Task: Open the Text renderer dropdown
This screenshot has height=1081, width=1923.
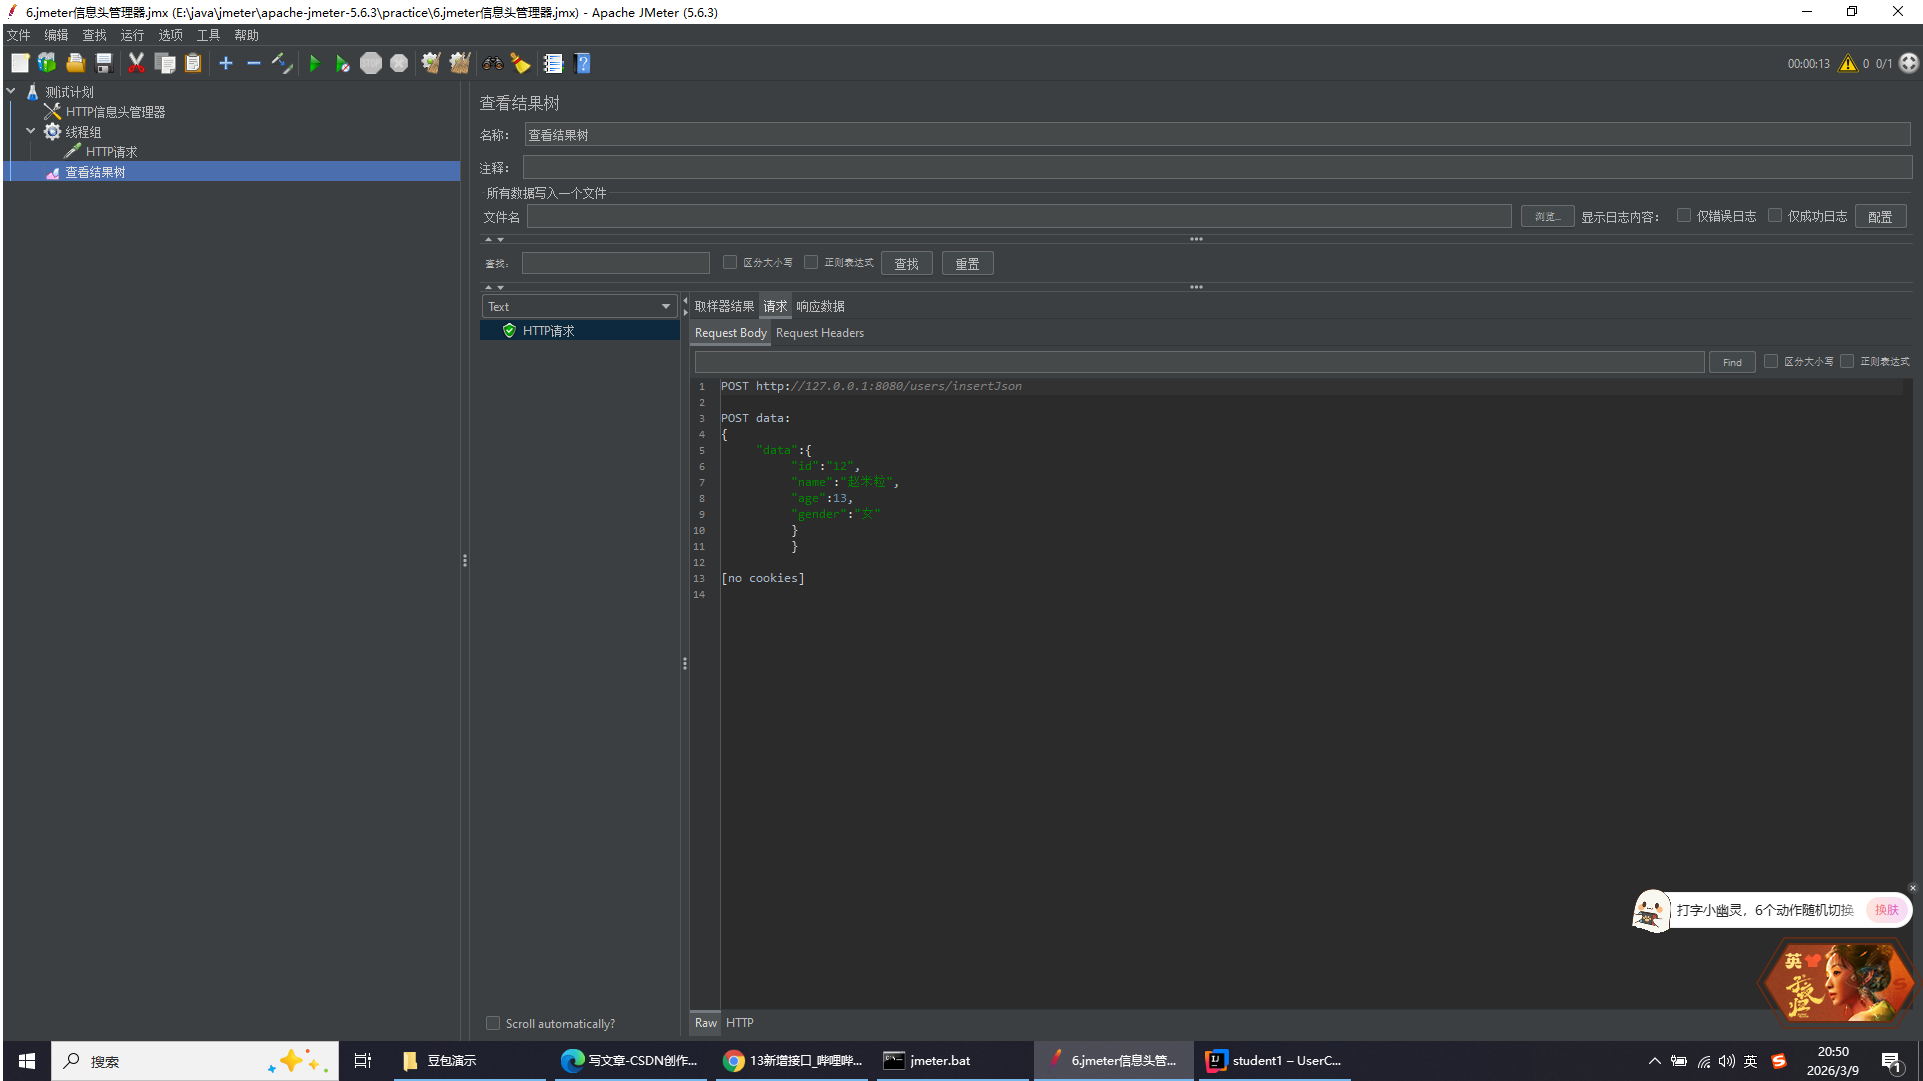Action: [579, 306]
